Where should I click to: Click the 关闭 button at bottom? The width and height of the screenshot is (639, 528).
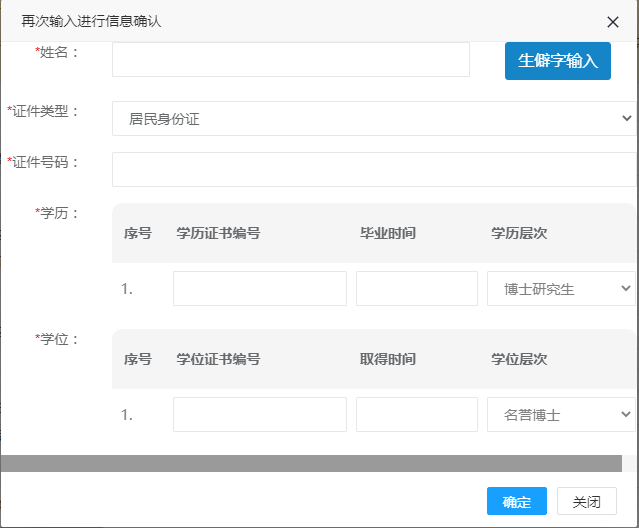coord(587,501)
